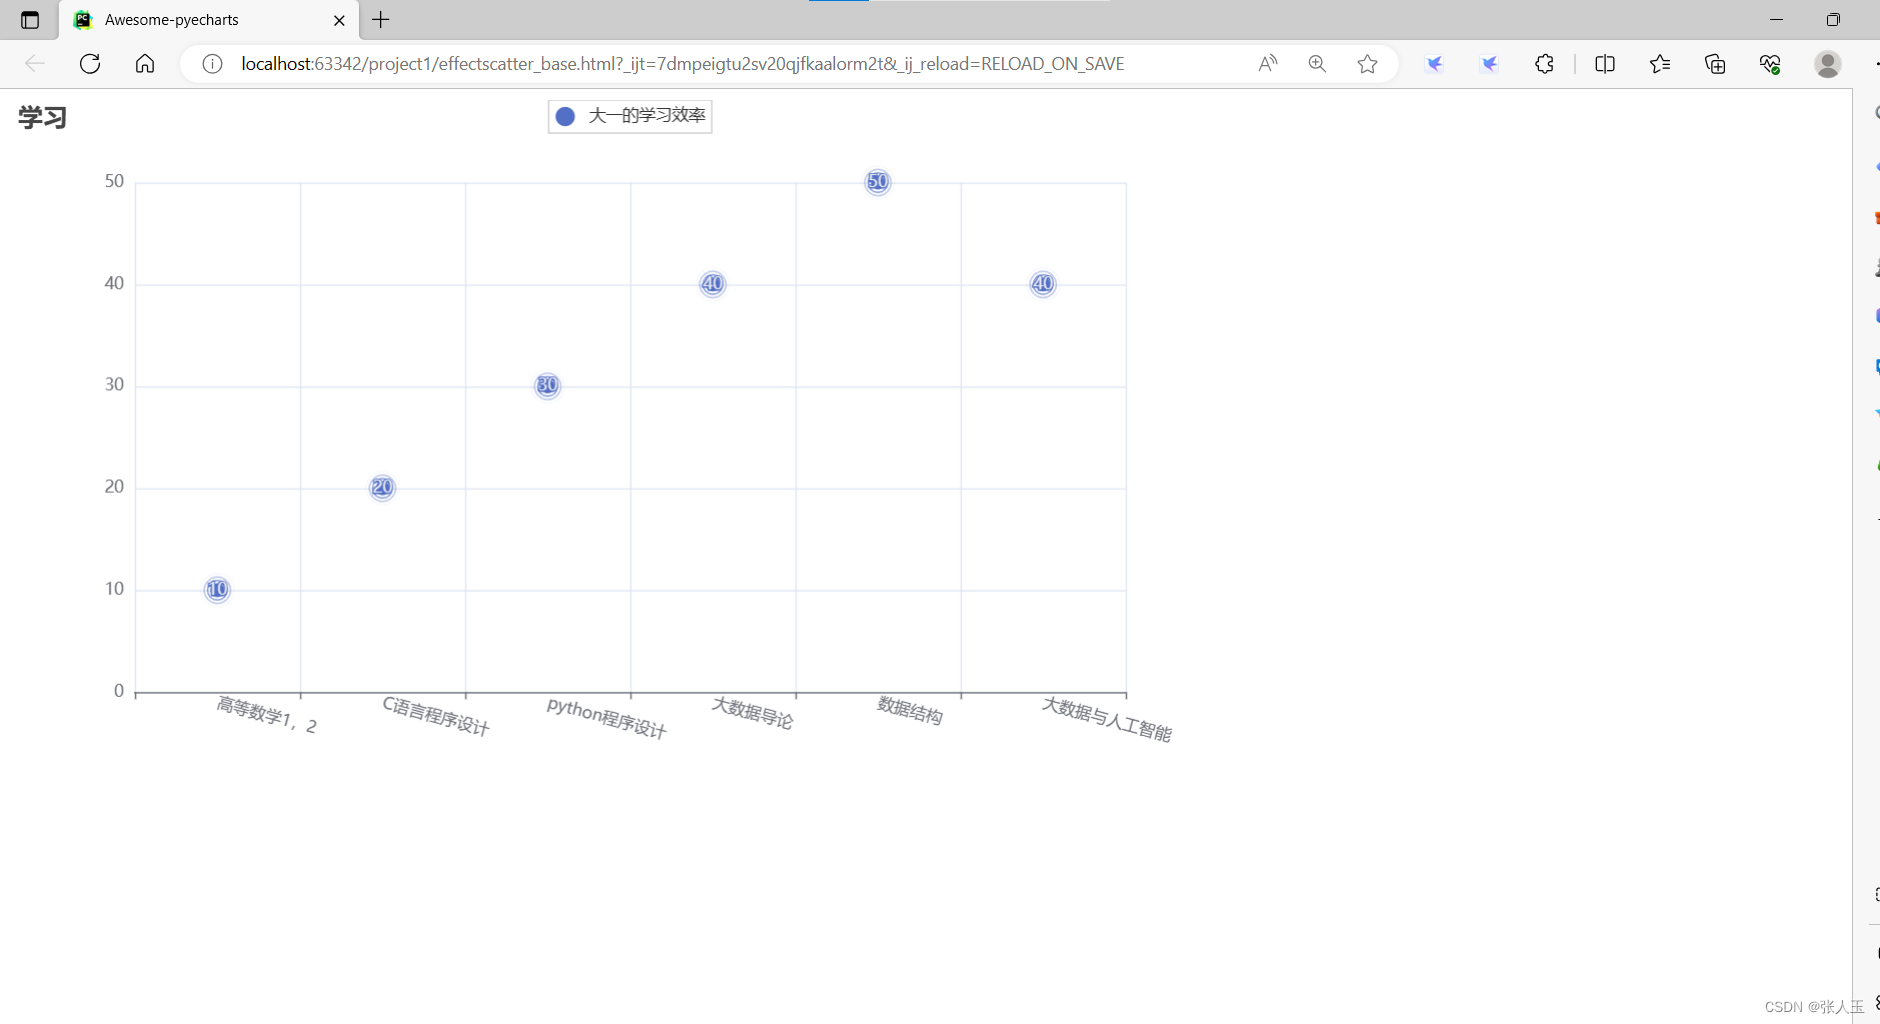1880x1024 pixels.
Task: Open the user profile avatar
Action: point(1828,64)
